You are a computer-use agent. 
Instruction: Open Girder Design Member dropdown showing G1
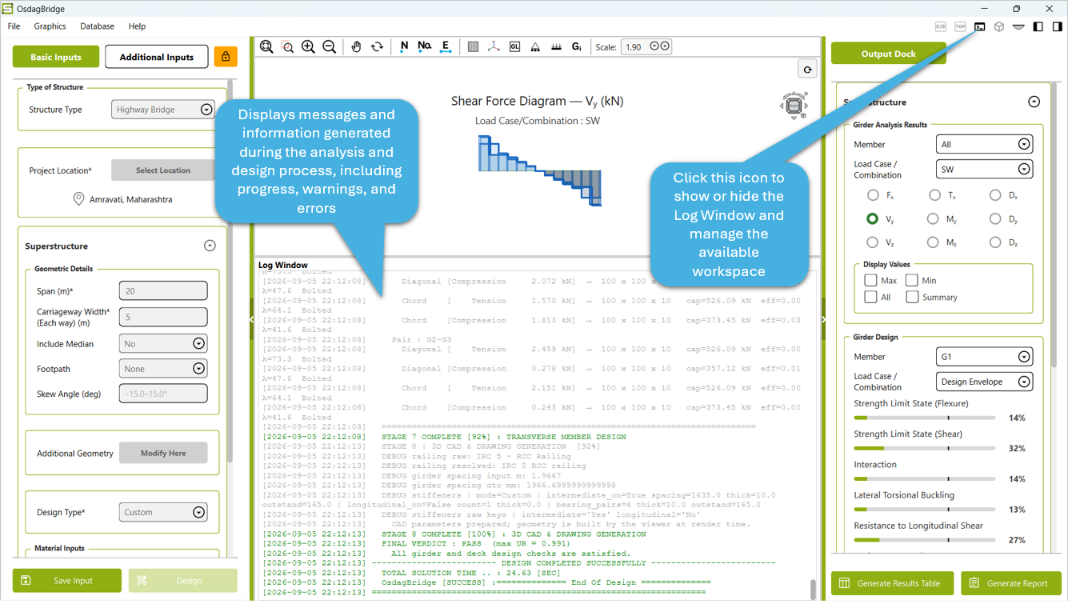(984, 356)
